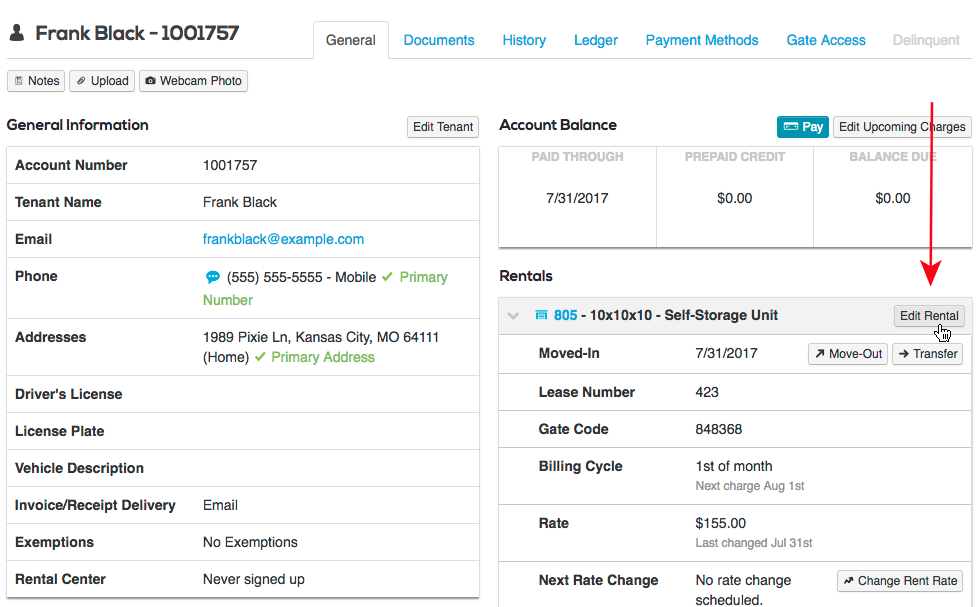Click the Change Rent Rate button
This screenshot has width=980, height=607.
point(900,581)
